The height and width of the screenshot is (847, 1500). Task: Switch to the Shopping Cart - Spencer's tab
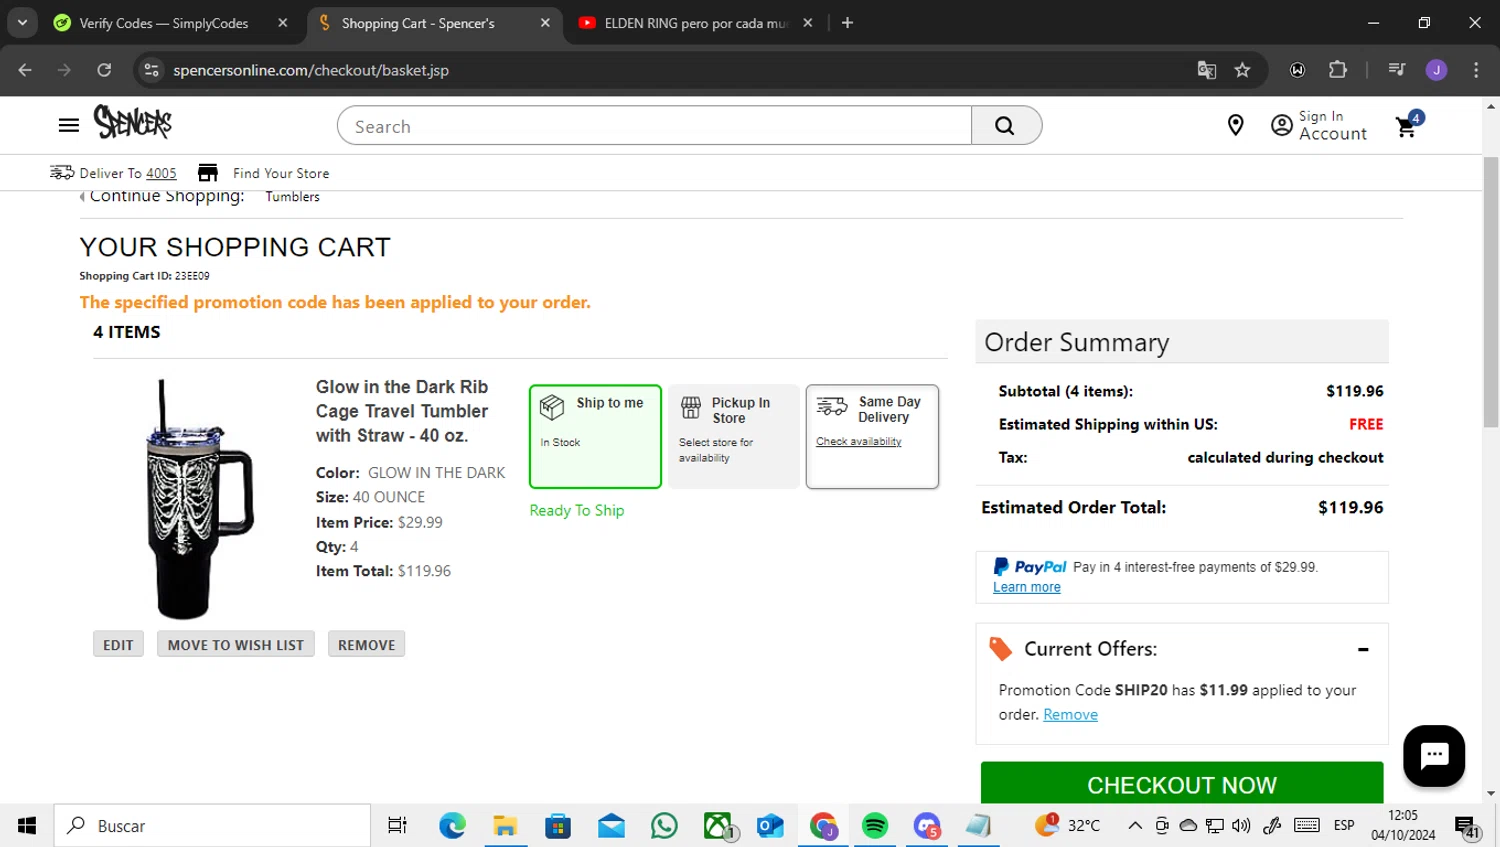[418, 23]
